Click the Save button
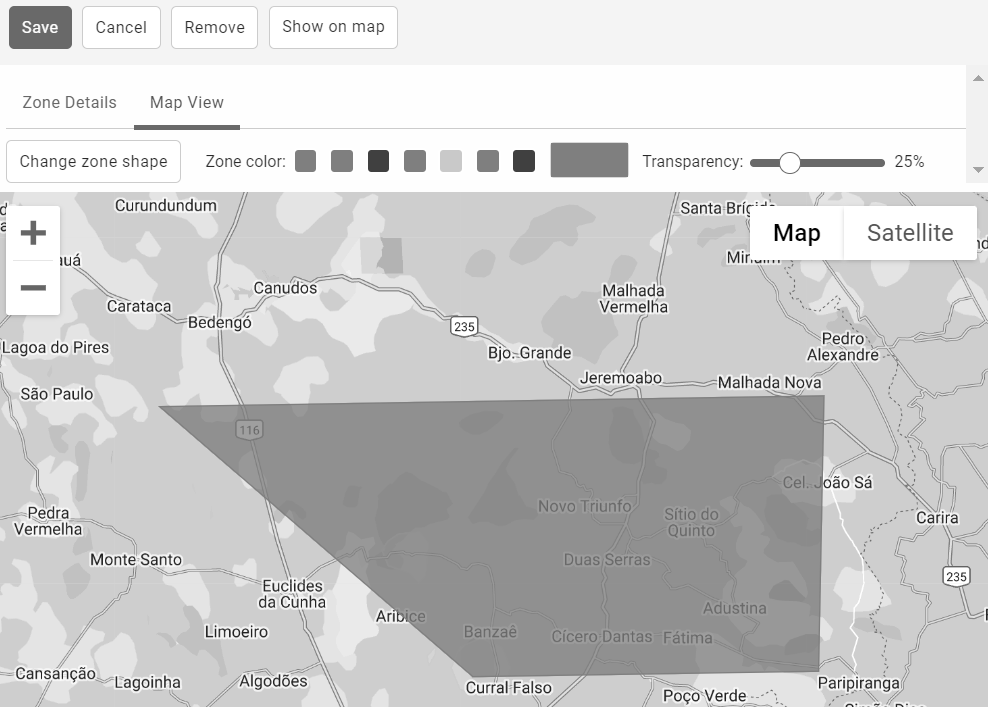988x707 pixels. (40, 28)
